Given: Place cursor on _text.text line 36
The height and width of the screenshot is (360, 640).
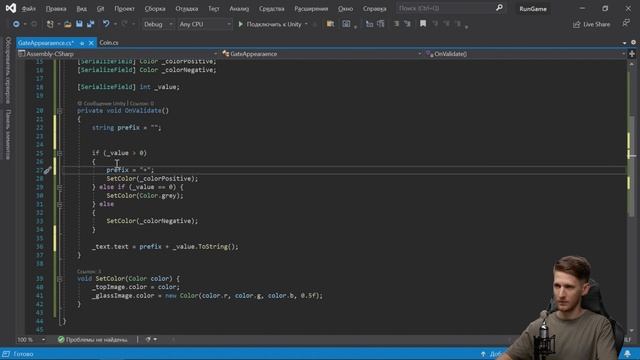Looking at the screenshot, I should point(165,247).
